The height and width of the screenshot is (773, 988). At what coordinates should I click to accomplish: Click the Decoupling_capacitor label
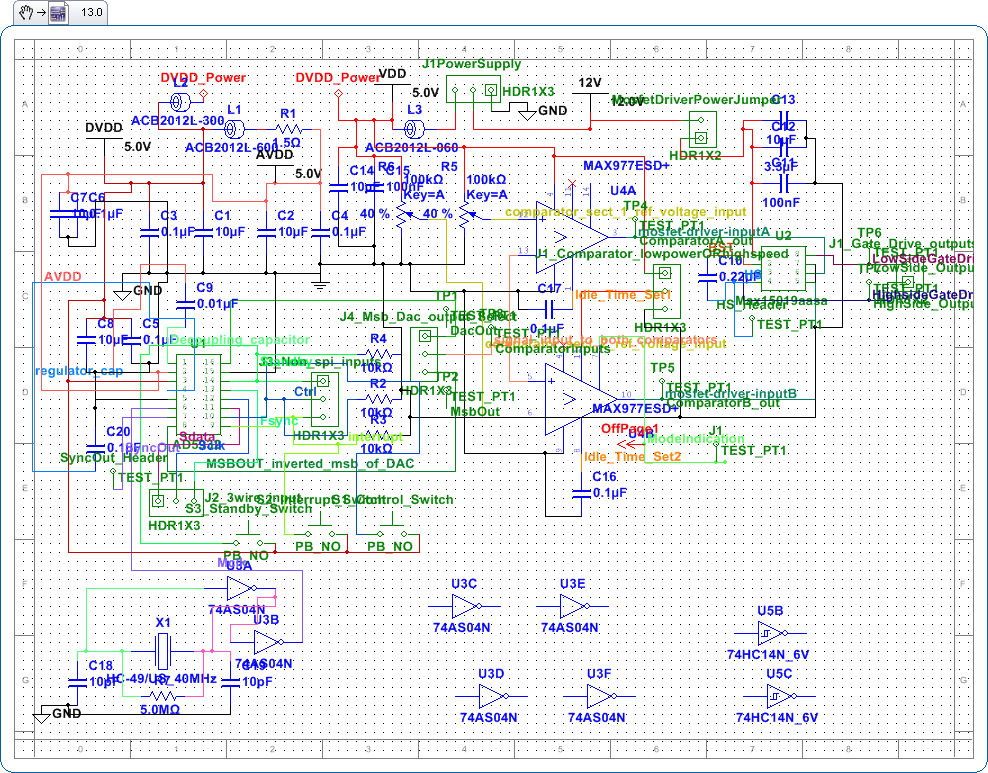point(240,340)
